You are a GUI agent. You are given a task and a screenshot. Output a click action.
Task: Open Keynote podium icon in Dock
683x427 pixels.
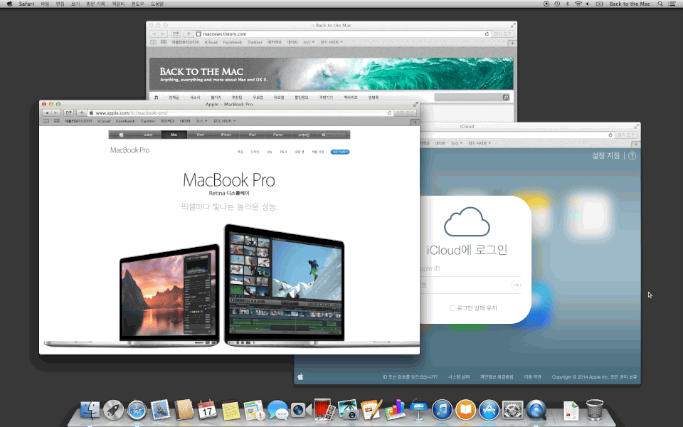pyautogui.click(x=418, y=410)
